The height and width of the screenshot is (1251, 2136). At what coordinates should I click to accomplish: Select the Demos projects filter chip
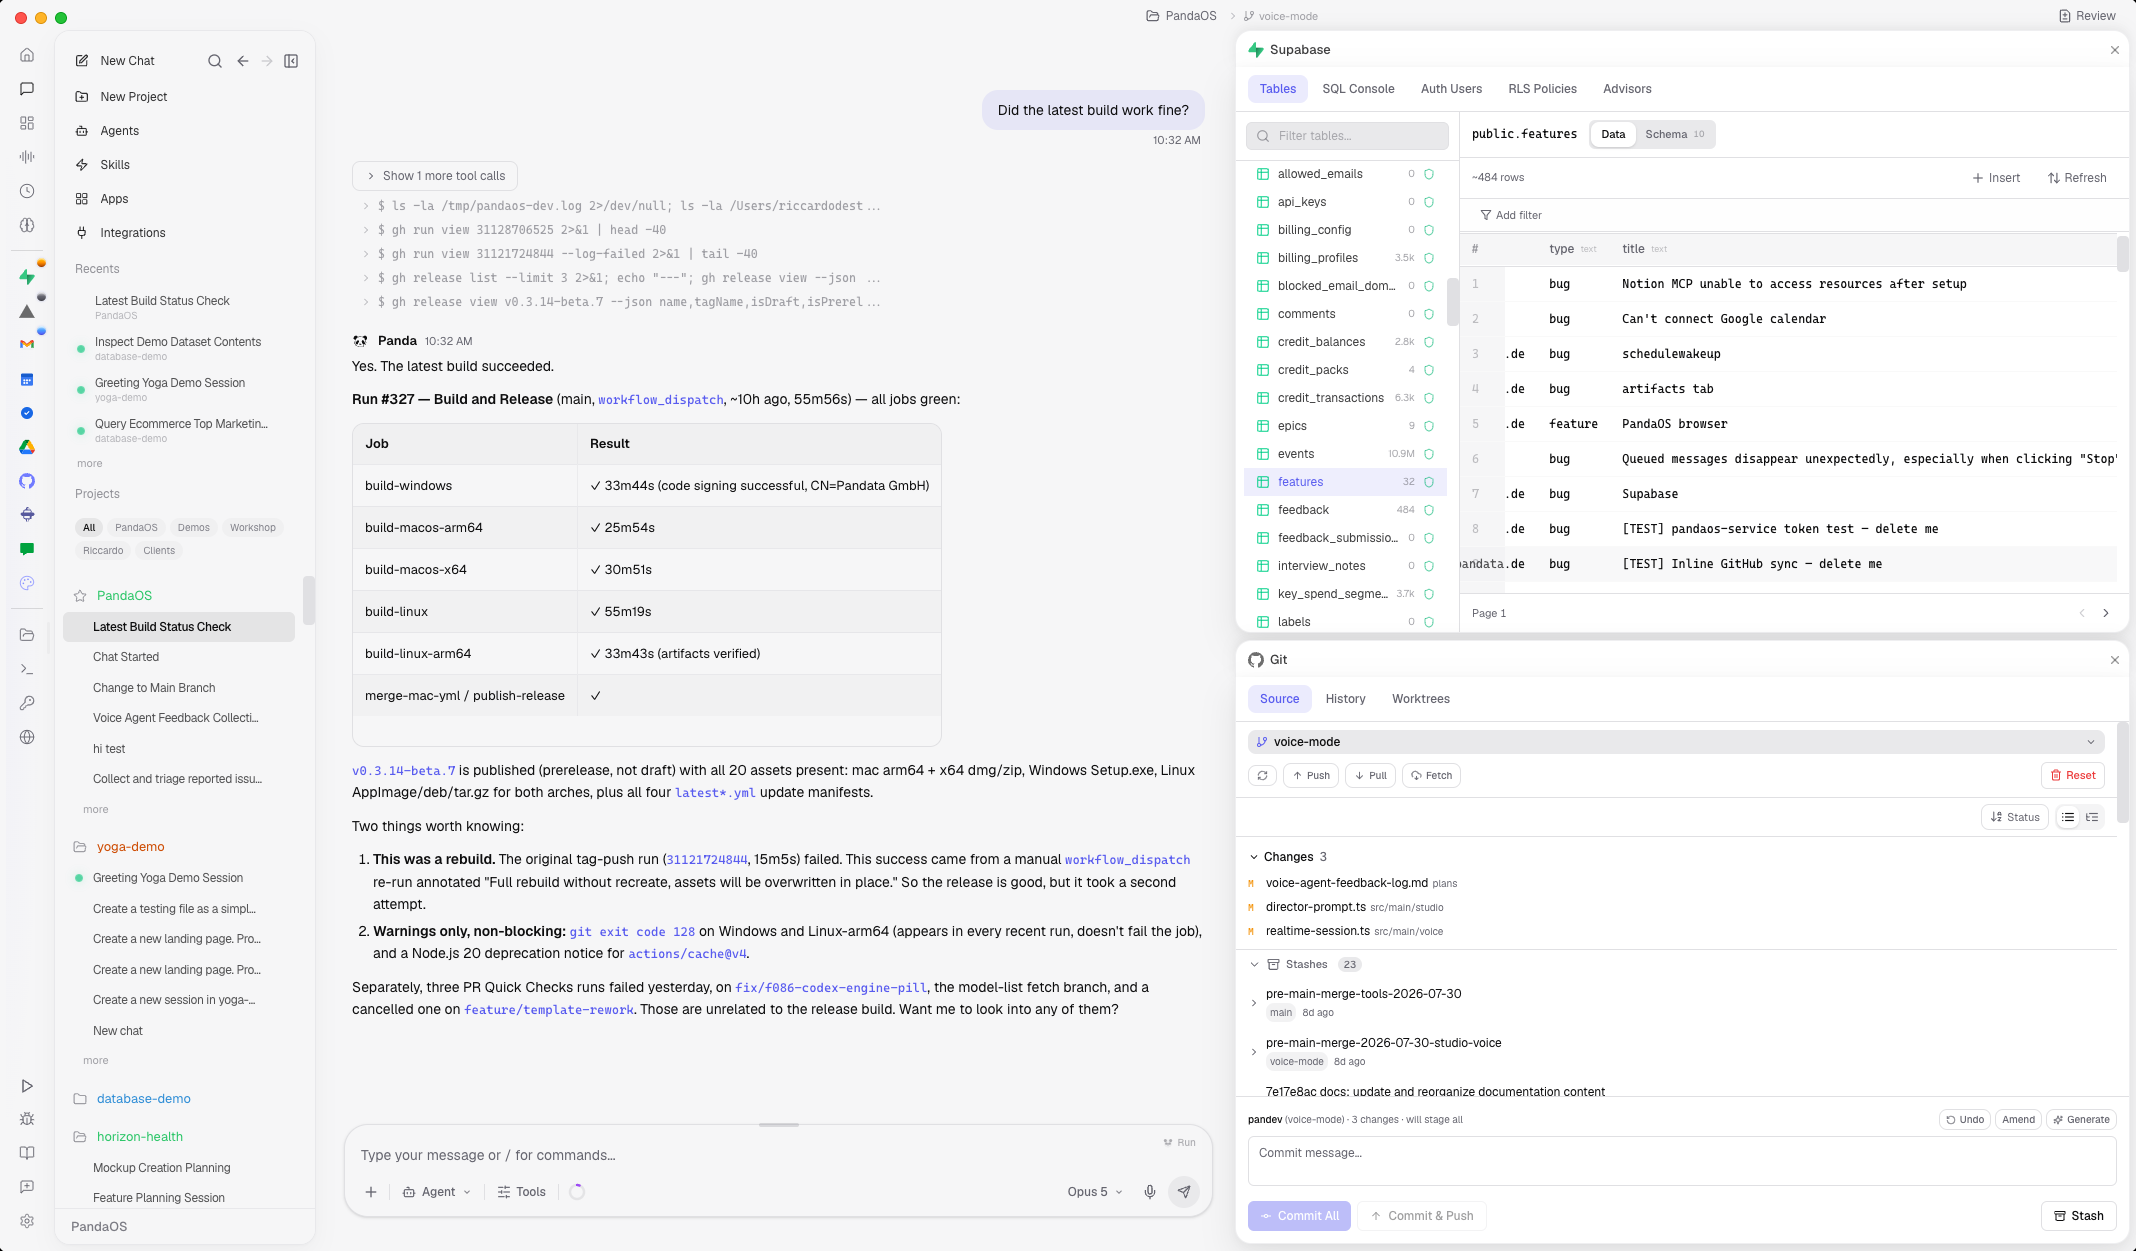pos(194,528)
